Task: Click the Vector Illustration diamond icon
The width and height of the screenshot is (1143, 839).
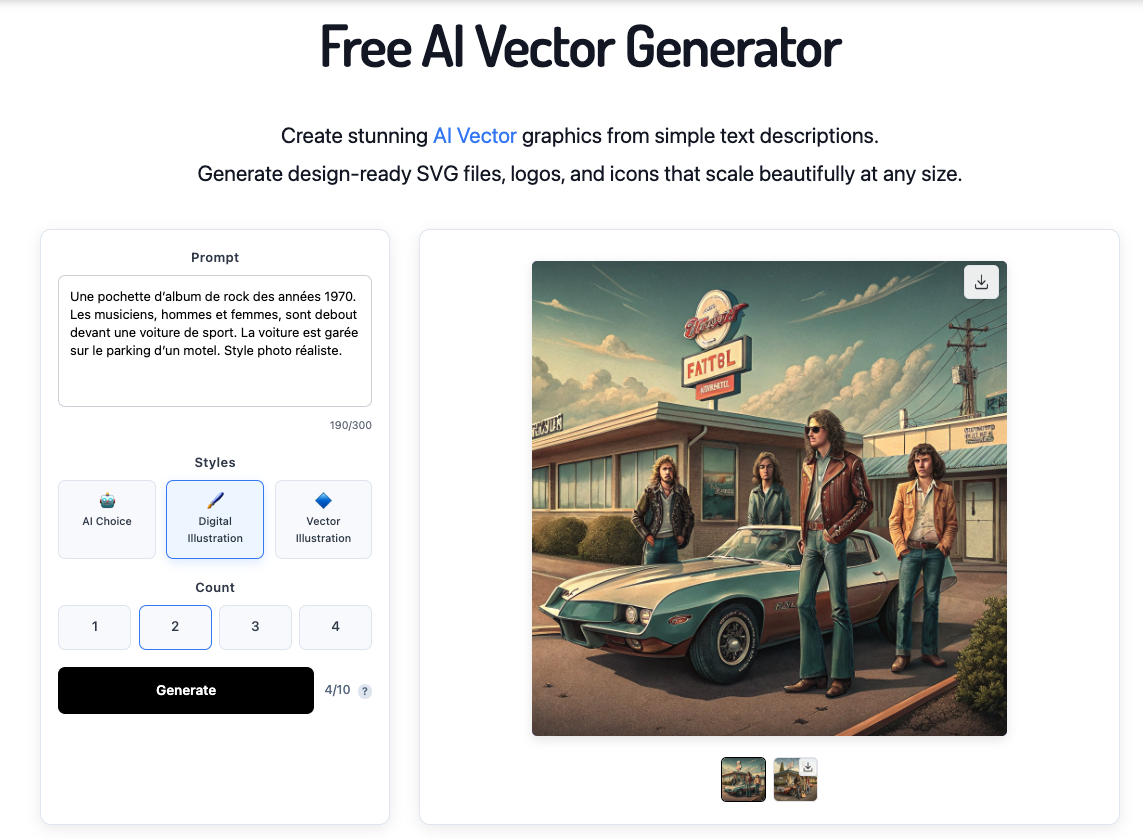Action: 324,500
